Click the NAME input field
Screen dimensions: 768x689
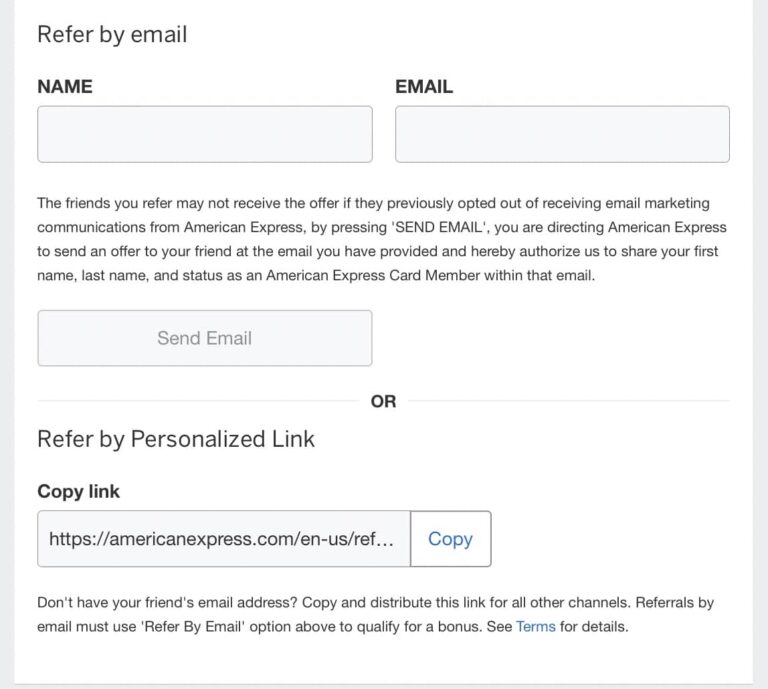pos(204,134)
